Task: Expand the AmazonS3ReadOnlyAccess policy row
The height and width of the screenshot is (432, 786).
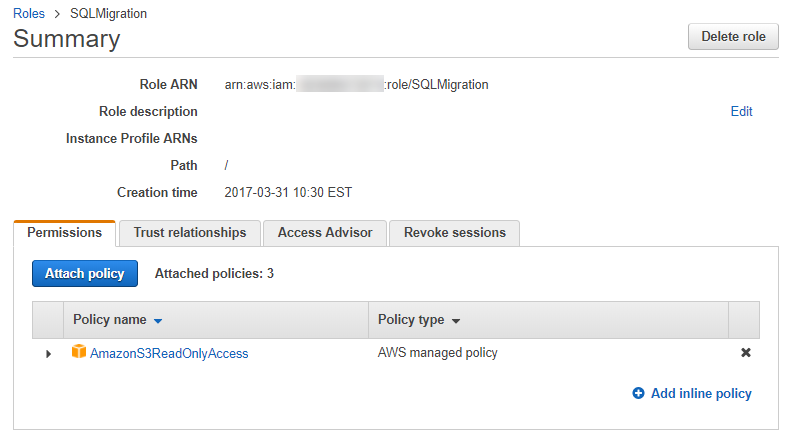Action: point(49,354)
